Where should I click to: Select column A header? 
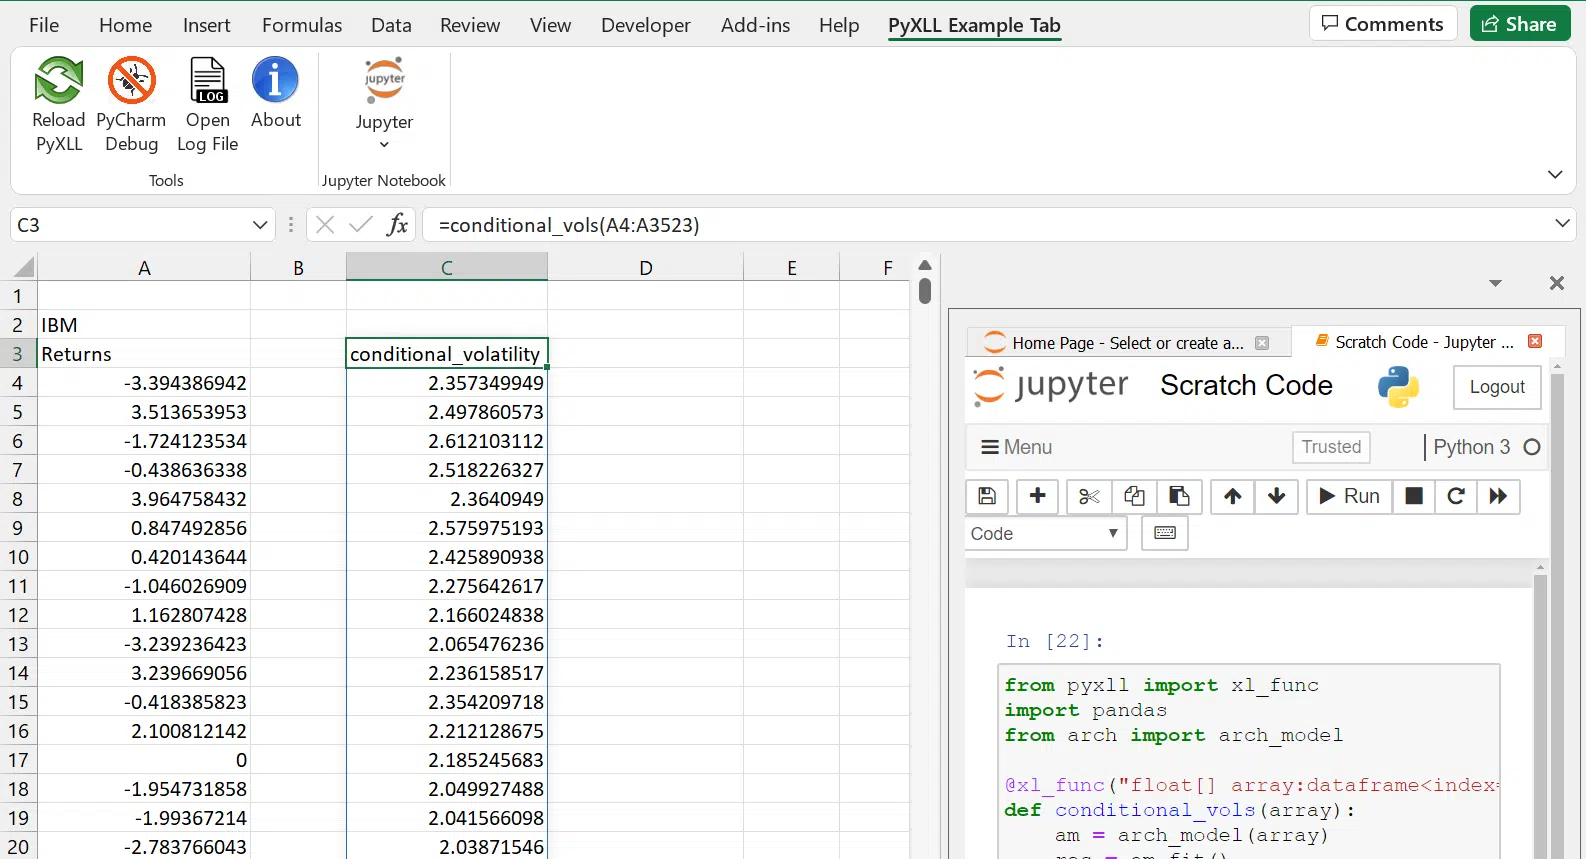(x=144, y=267)
